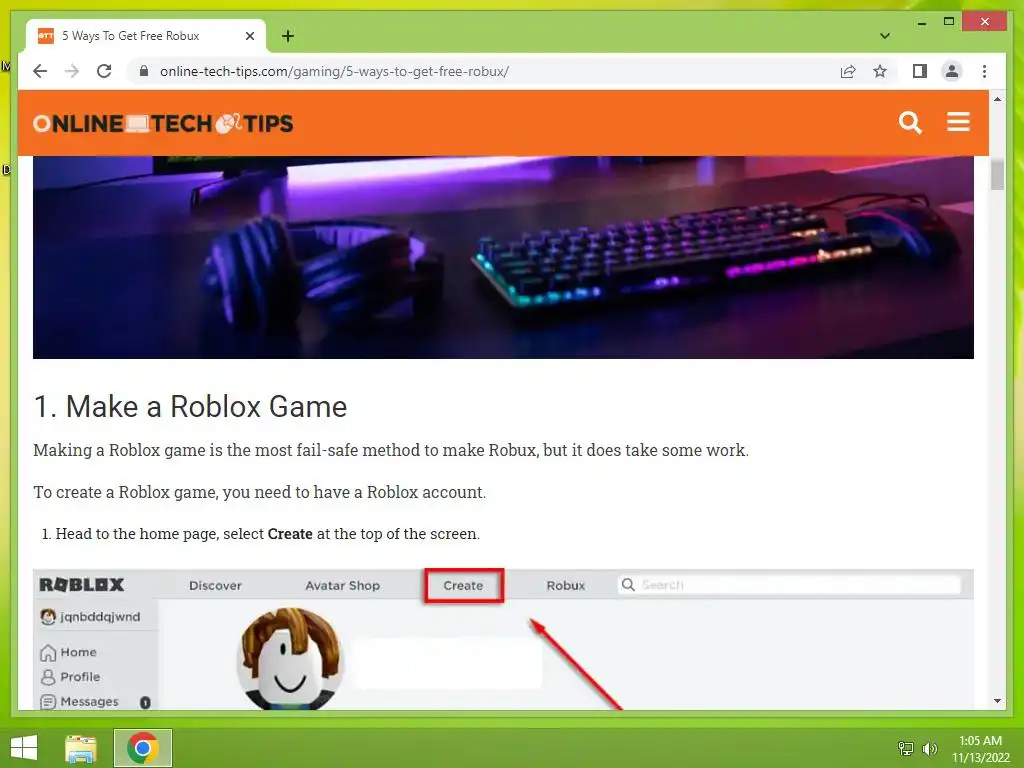Click the Chrome icon in the taskbar
The height and width of the screenshot is (768, 1024).
coord(142,748)
